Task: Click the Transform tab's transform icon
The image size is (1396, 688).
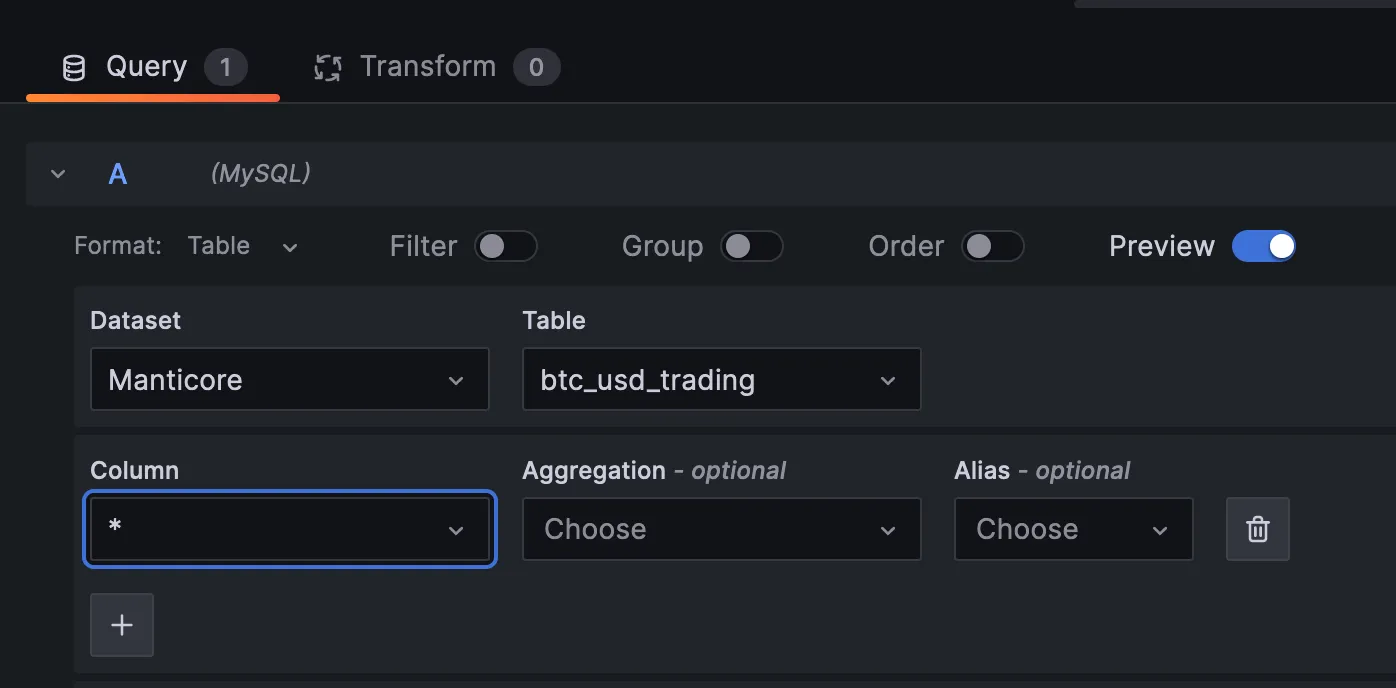Action: (327, 66)
